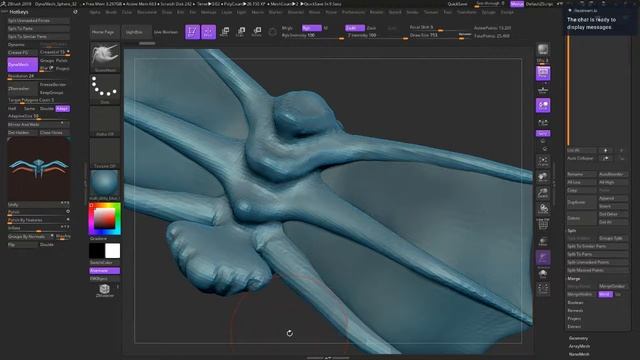This screenshot has height=360, width=640.
Task: Open the Transform menu
Action: tap(467, 12)
